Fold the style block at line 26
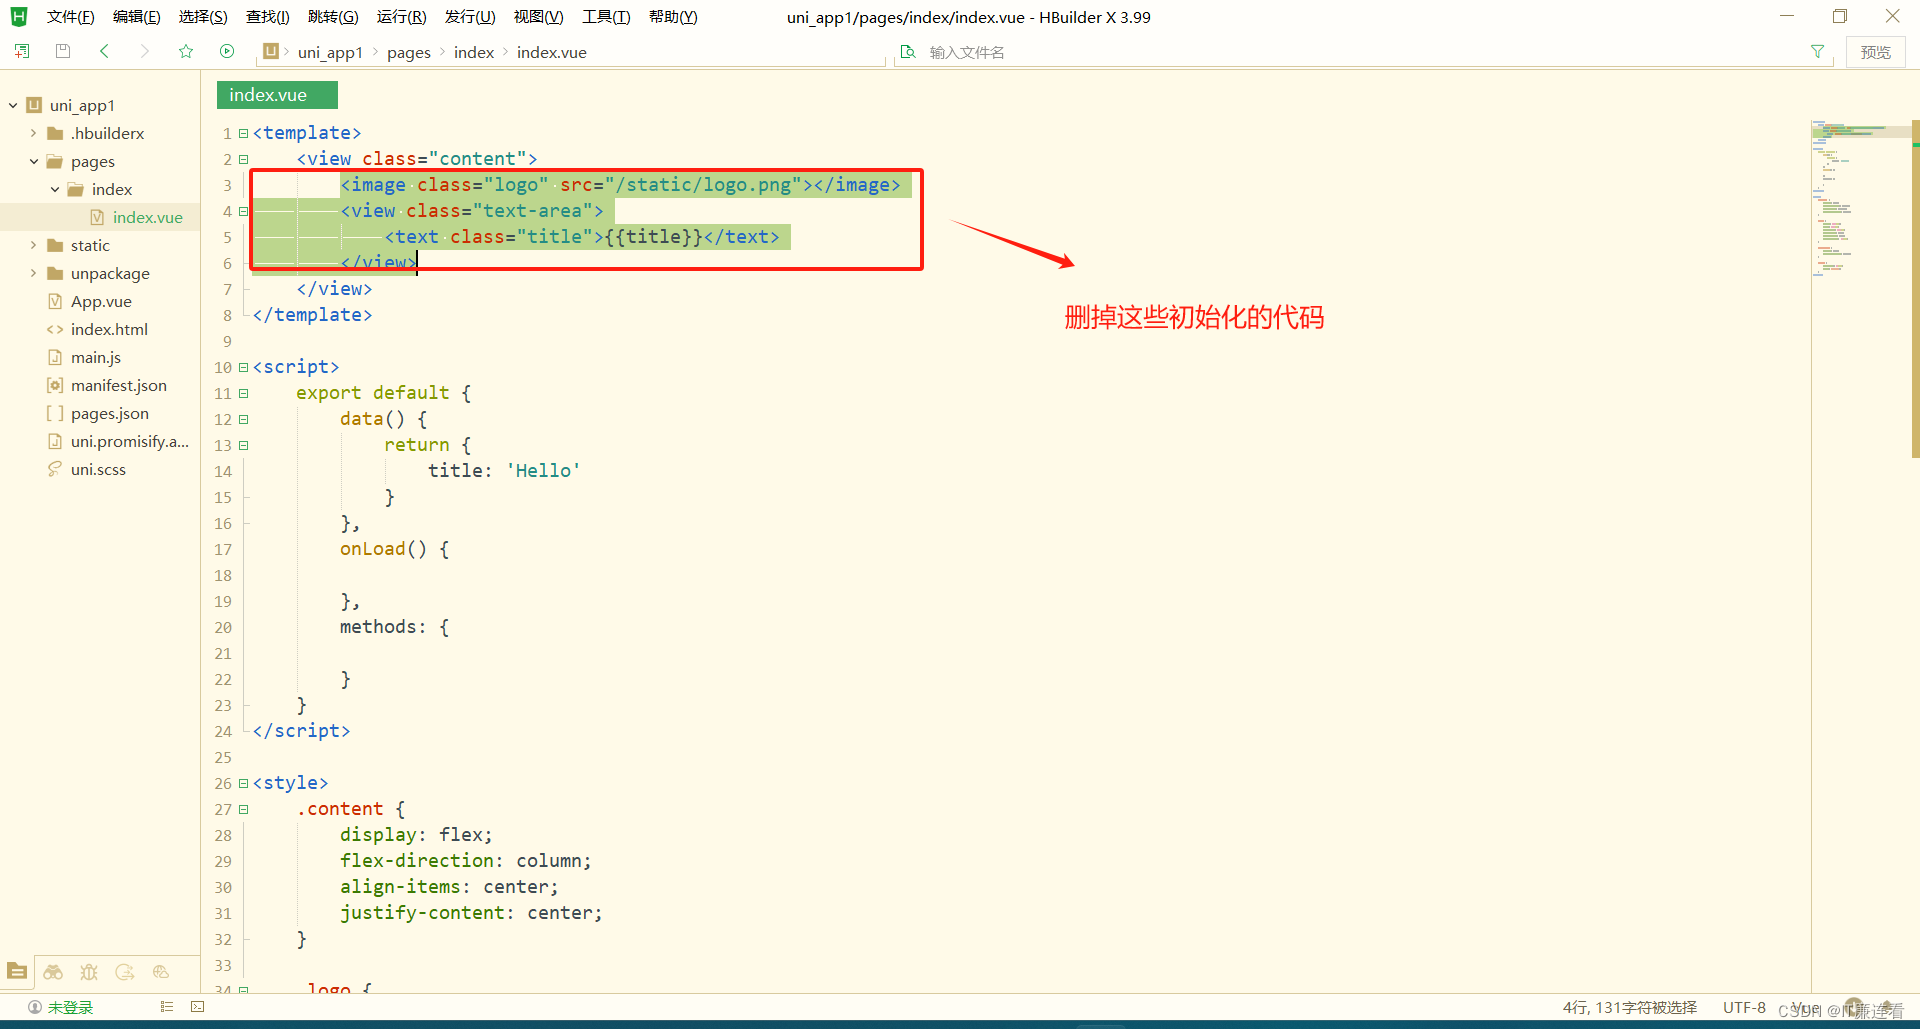This screenshot has height=1029, width=1920. pos(243,783)
